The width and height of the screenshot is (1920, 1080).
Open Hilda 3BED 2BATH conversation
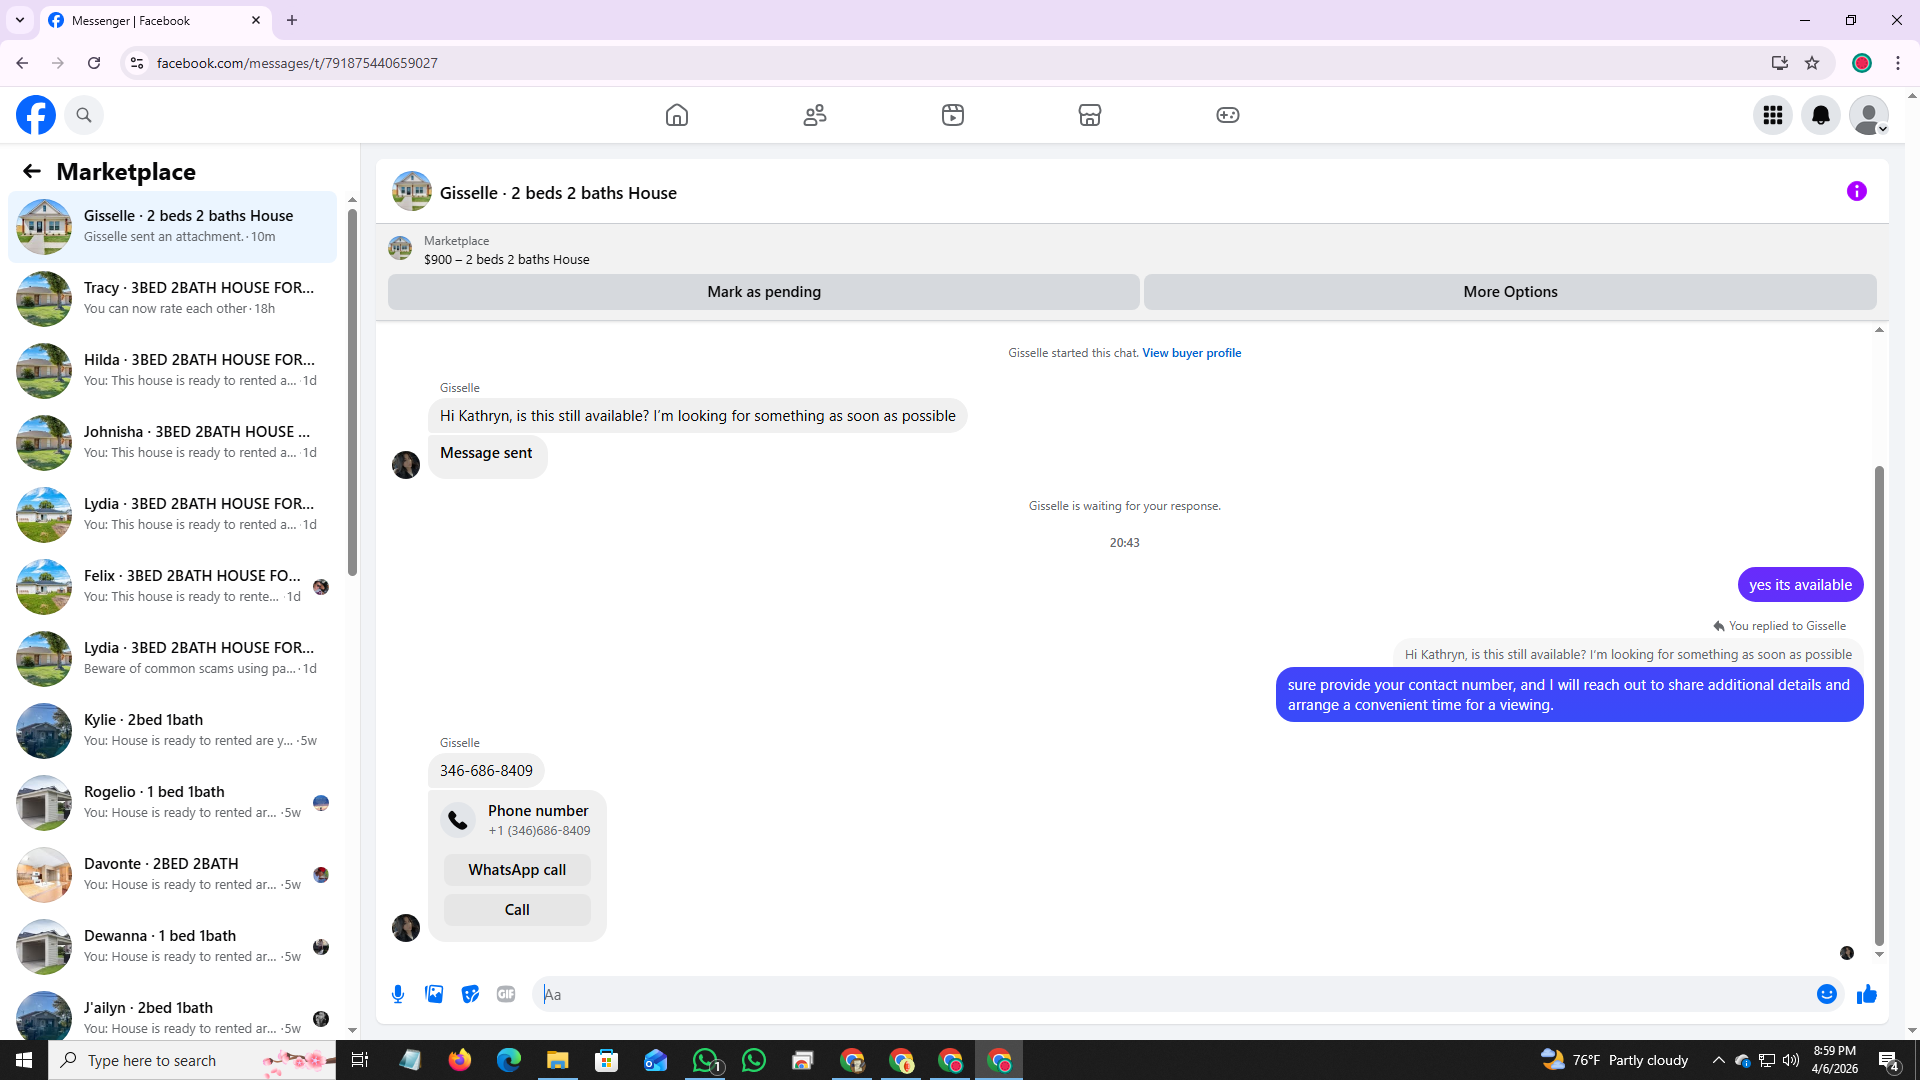pyautogui.click(x=173, y=371)
